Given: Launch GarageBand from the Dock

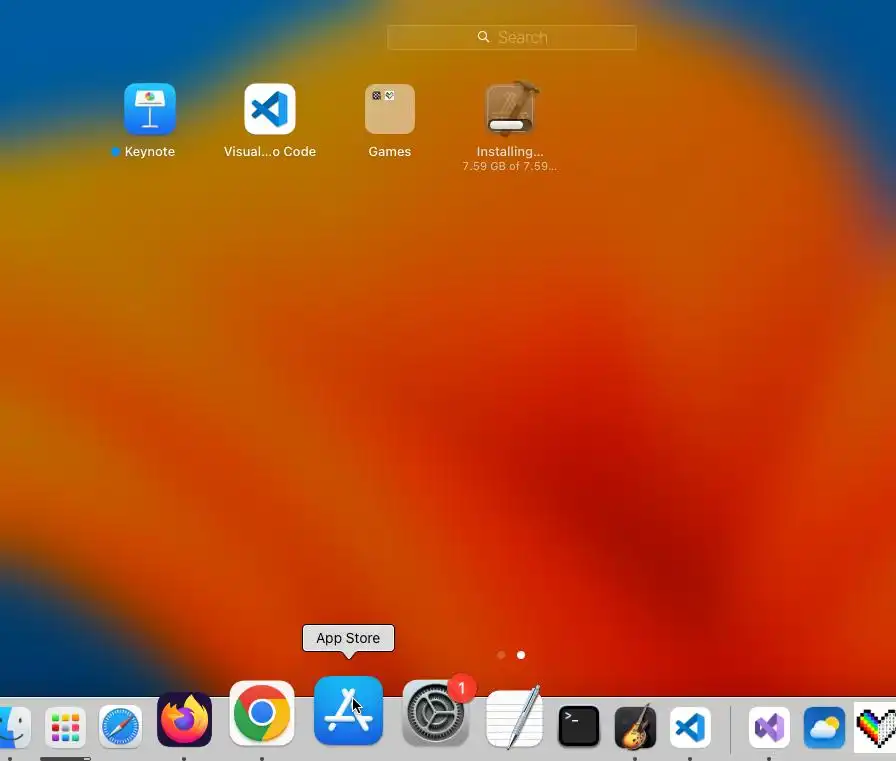Looking at the screenshot, I should tap(635, 727).
